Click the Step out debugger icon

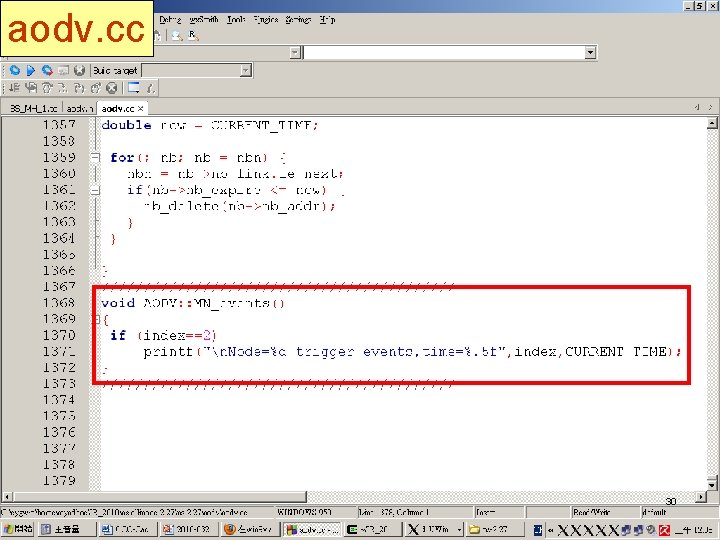point(96,88)
